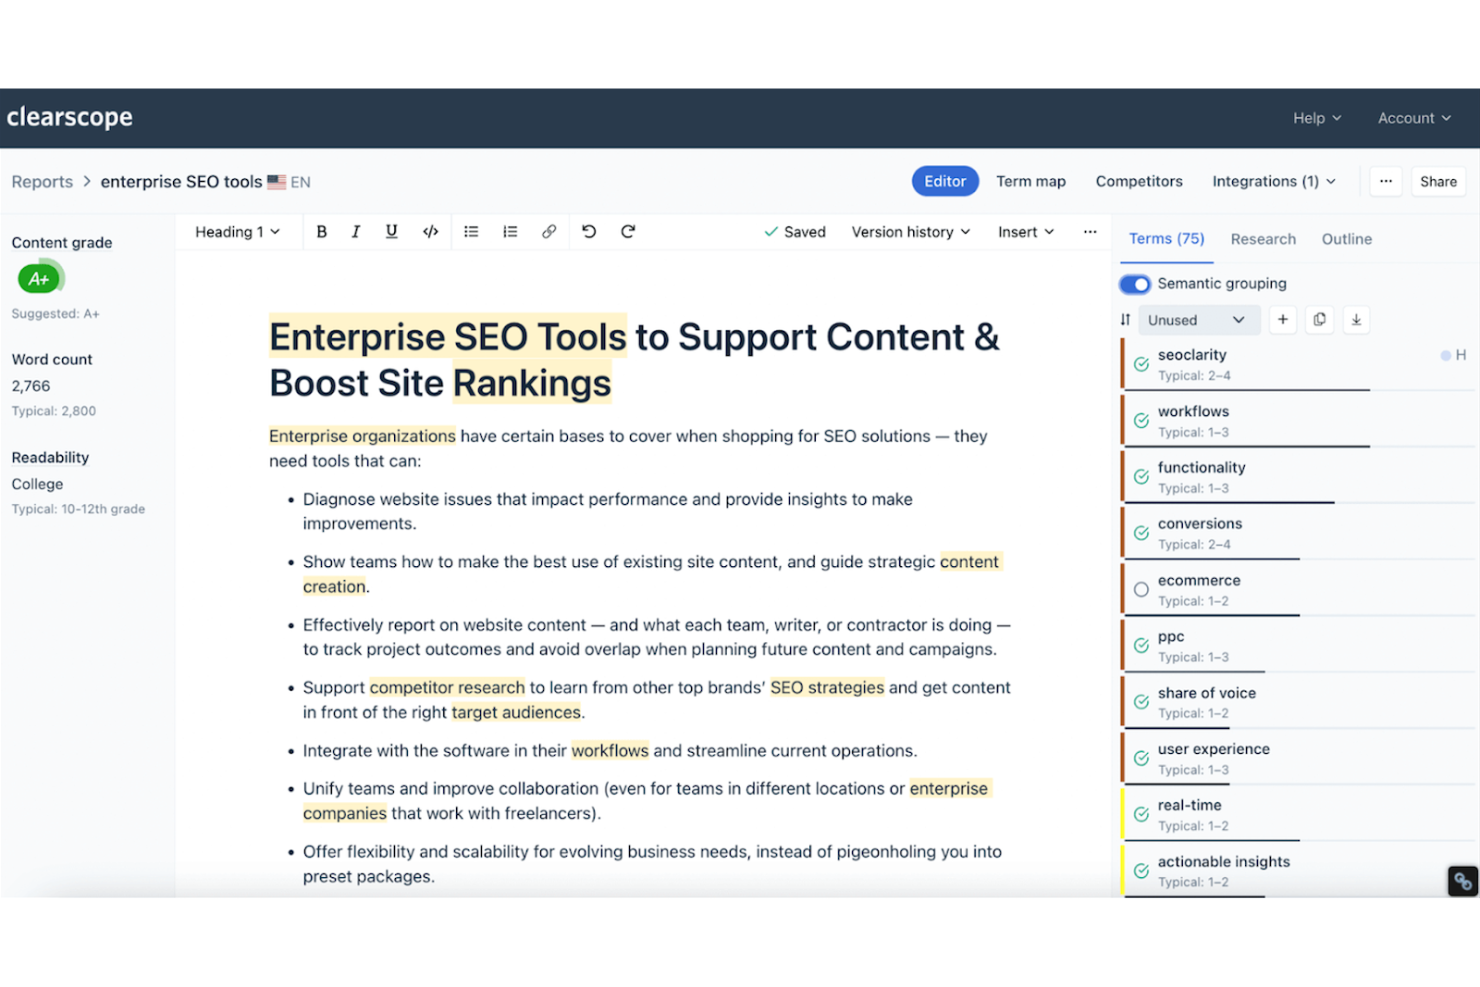Click the highlighted 'target audiences' term

tap(516, 712)
